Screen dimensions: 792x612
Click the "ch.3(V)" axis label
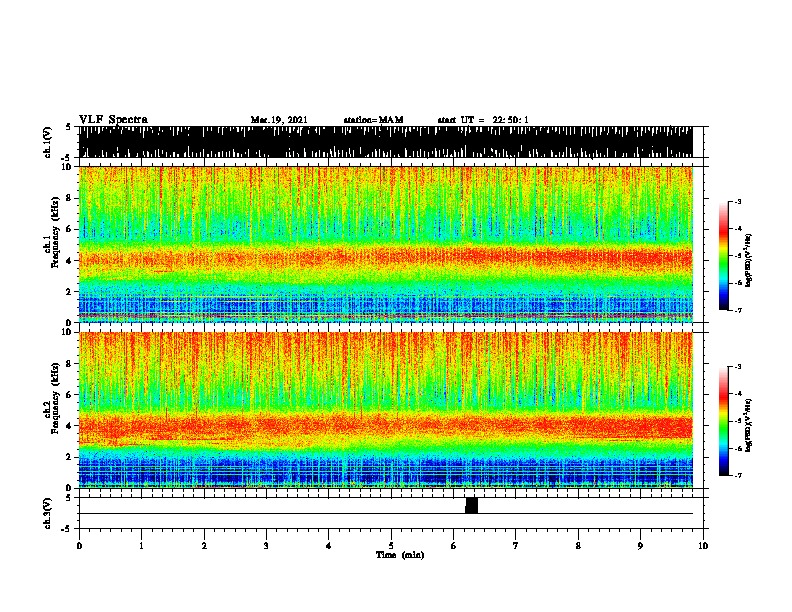47,513
